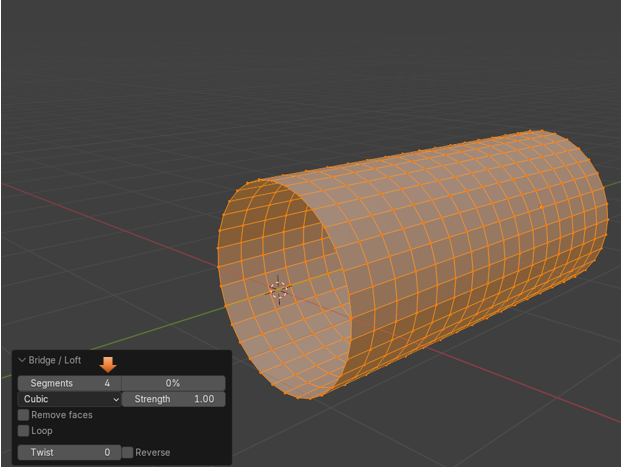Click the Twist value field
Viewport: 621px width, 467px height.
pos(69,452)
